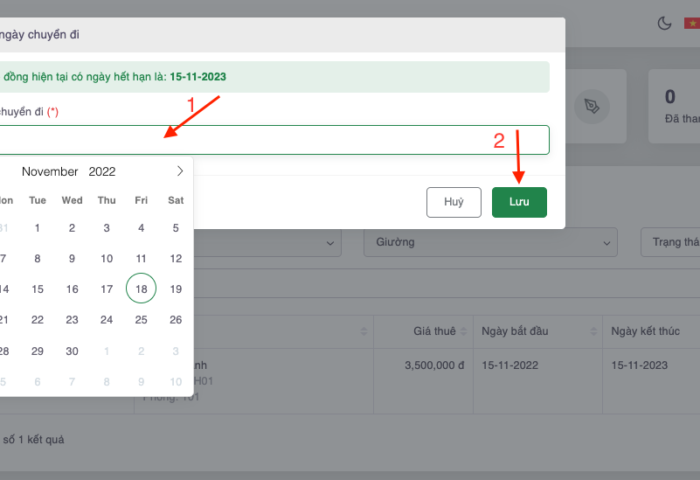
Task: Pick November 25 on the date picker
Action: click(x=141, y=320)
